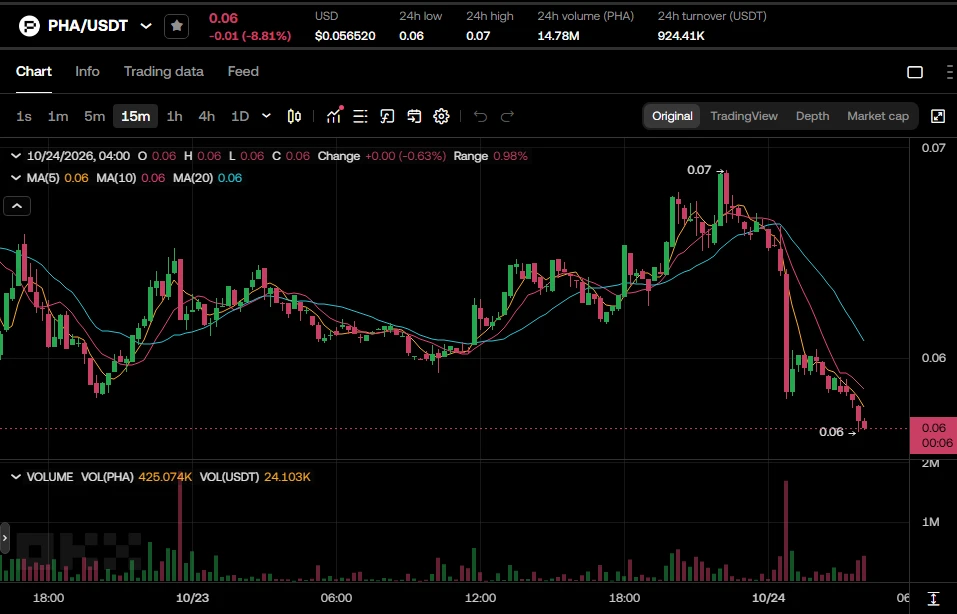This screenshot has width=957, height=614.
Task: Click the calendar jump-to-date icon
Action: [x=414, y=116]
